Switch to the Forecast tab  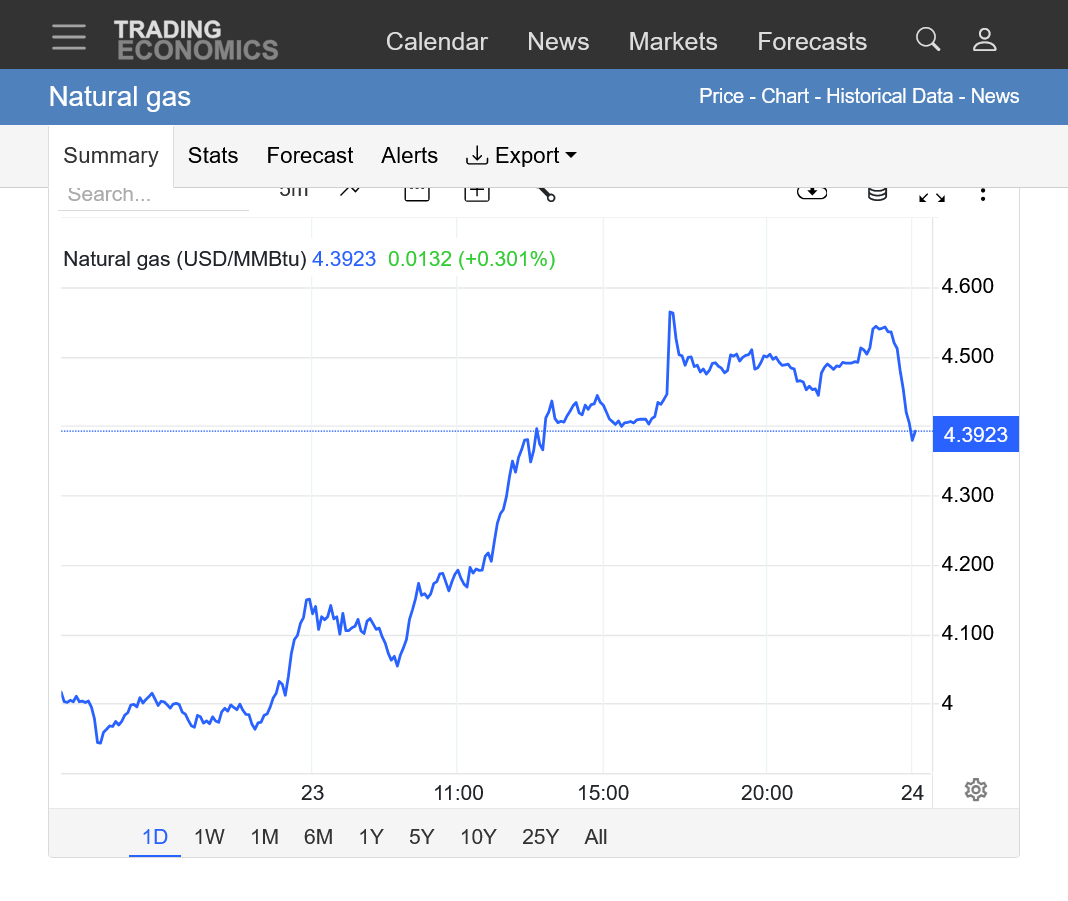pyautogui.click(x=309, y=156)
